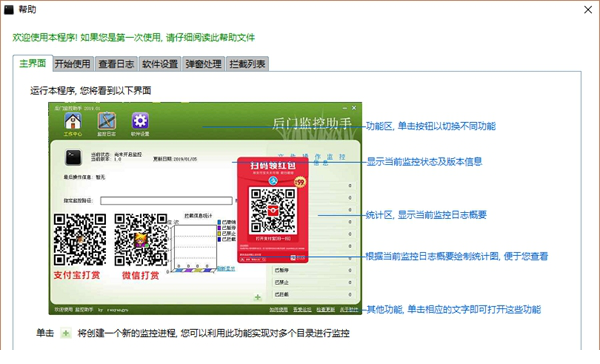
Task: Click the 后门监控助手 banner title
Action: (x=311, y=123)
